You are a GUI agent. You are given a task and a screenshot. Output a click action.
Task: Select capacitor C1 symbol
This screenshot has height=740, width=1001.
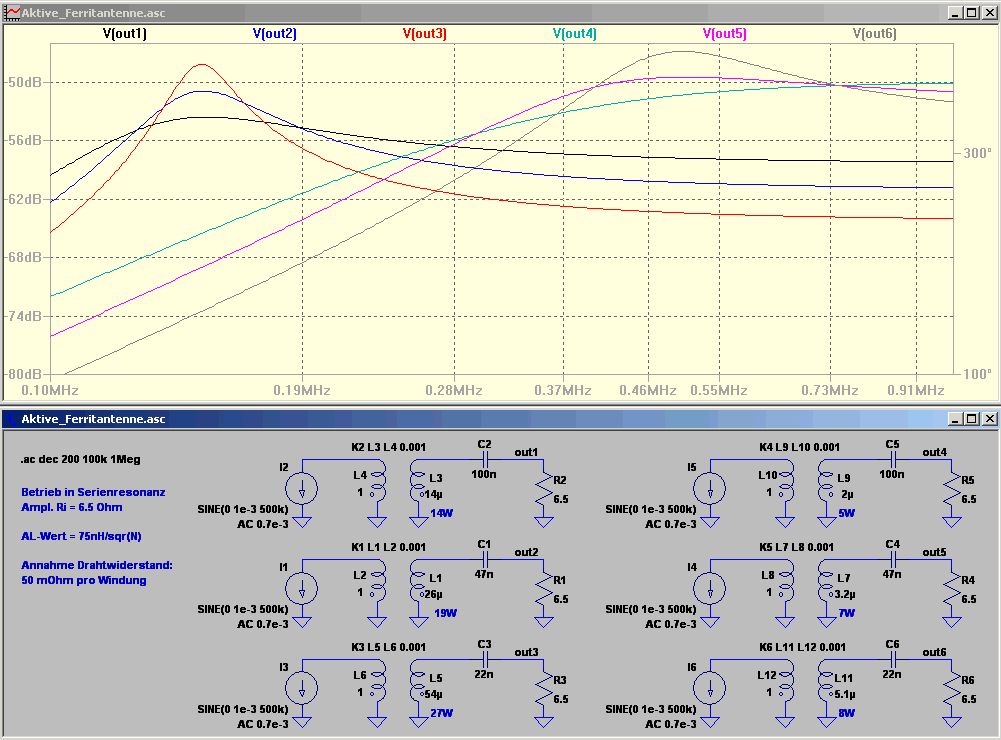click(x=485, y=560)
